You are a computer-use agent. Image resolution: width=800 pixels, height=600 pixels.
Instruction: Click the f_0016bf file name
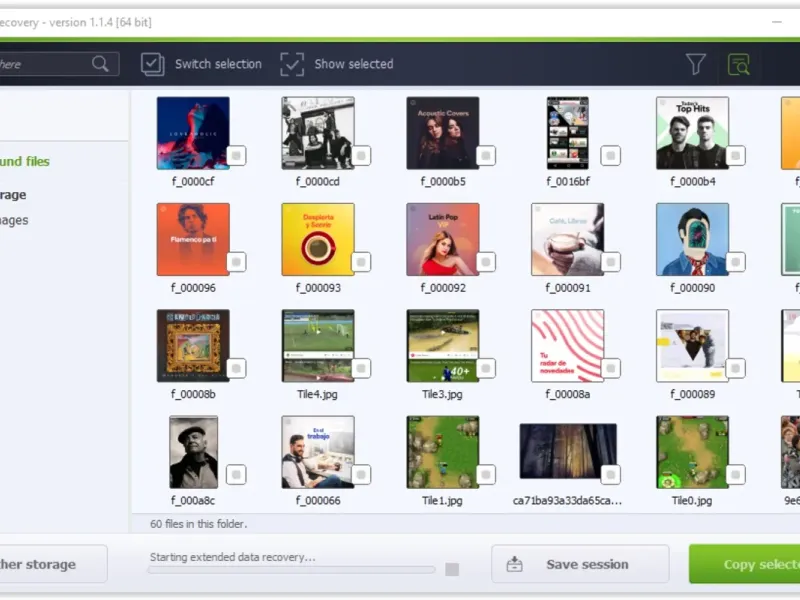568,181
